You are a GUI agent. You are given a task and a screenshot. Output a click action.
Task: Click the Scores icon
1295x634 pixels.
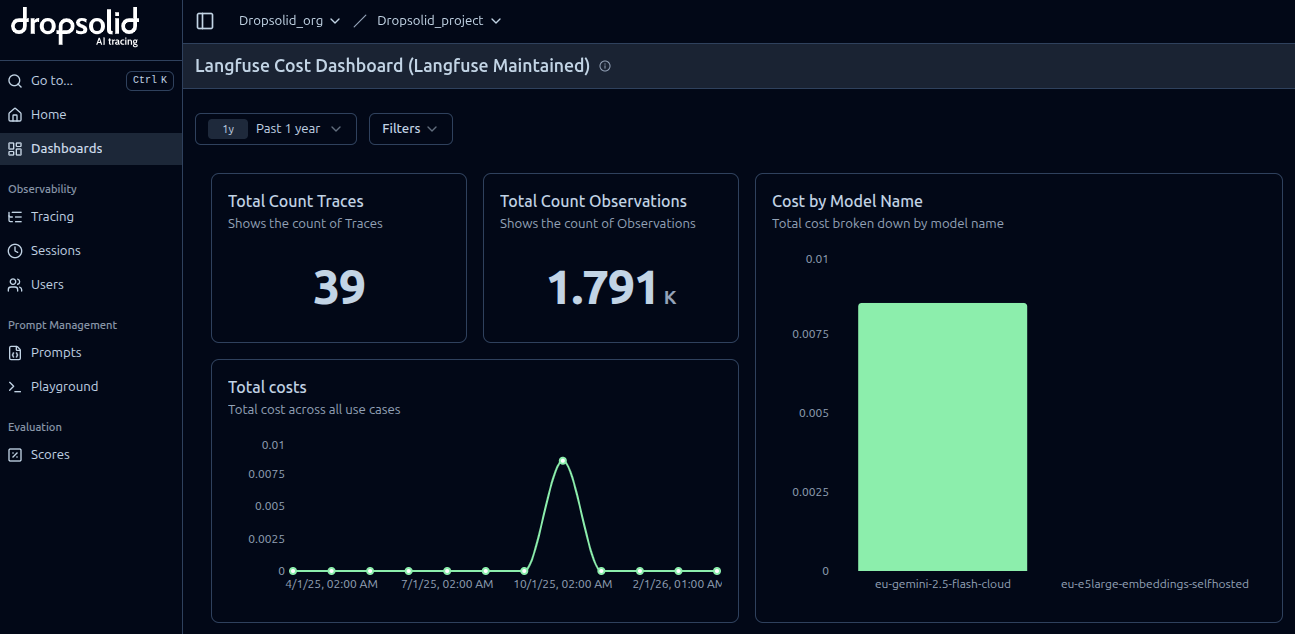(x=15, y=455)
